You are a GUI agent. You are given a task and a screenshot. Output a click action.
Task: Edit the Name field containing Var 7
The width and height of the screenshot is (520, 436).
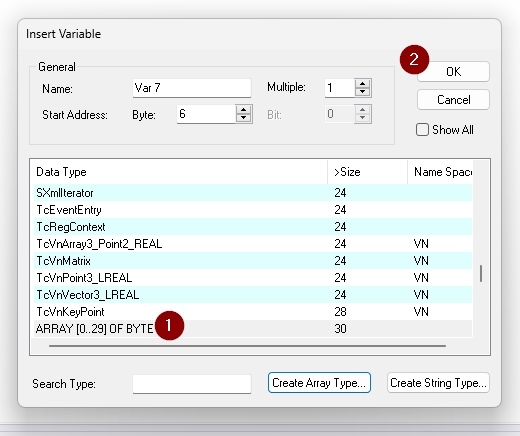(192, 88)
